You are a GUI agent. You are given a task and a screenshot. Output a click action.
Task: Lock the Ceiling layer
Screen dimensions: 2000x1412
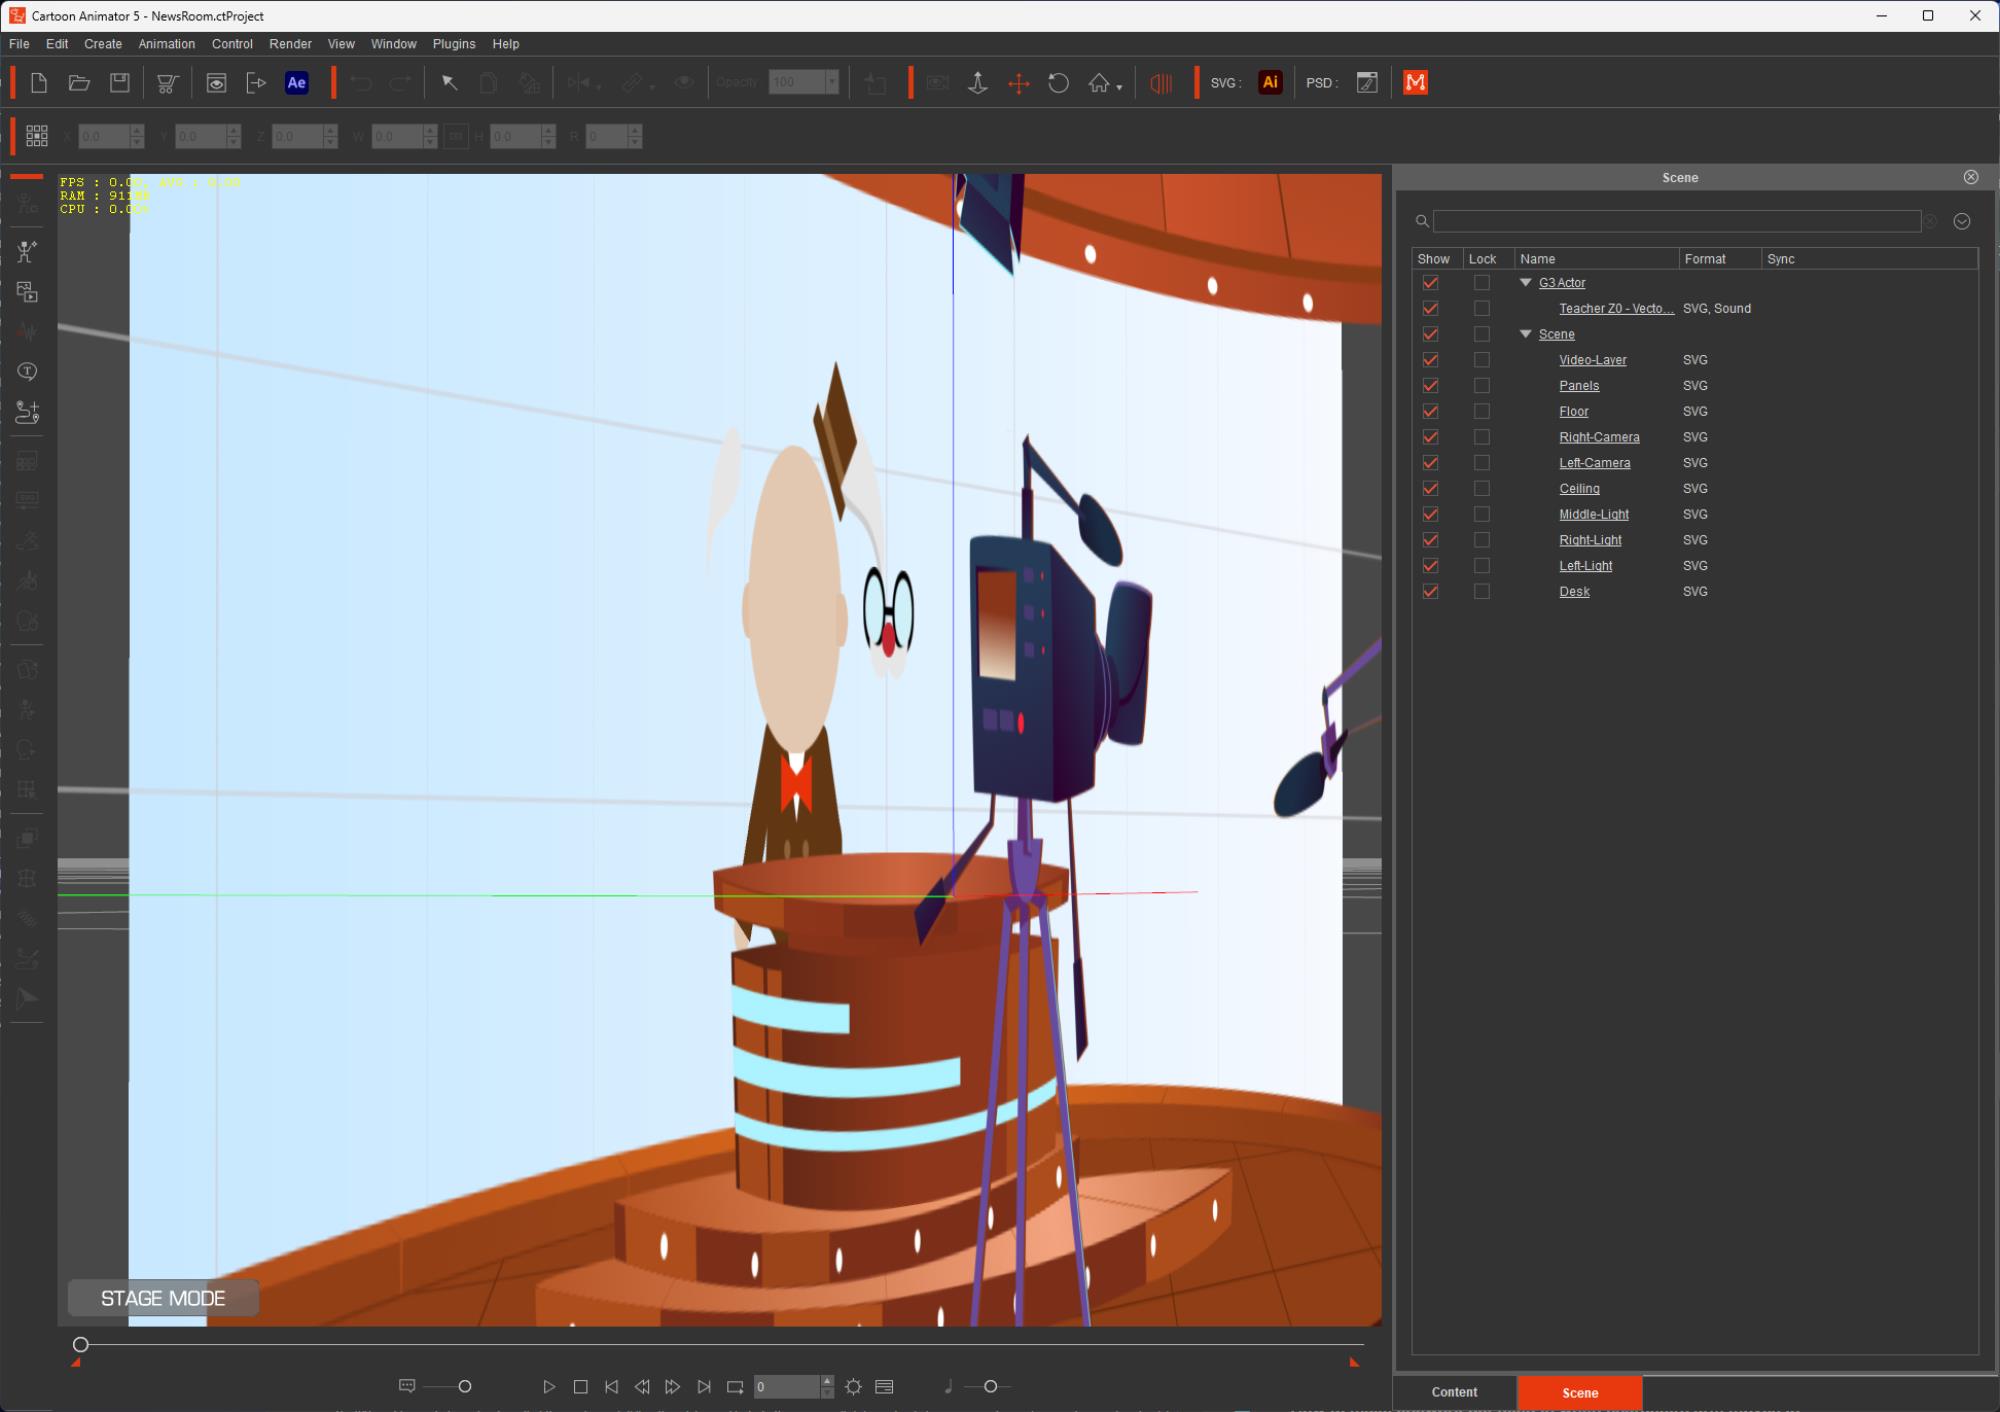point(1482,488)
